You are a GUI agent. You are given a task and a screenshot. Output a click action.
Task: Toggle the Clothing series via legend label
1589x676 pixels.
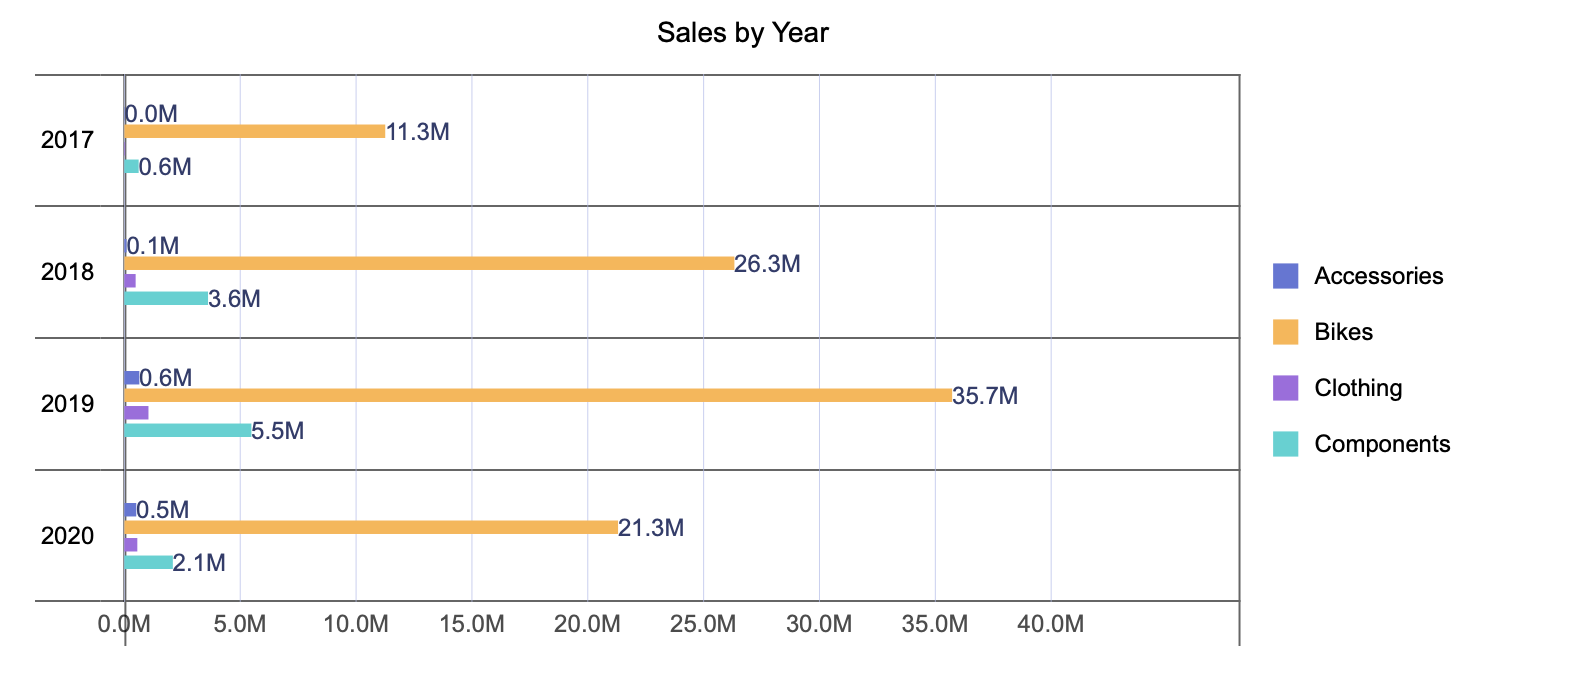point(1357,388)
